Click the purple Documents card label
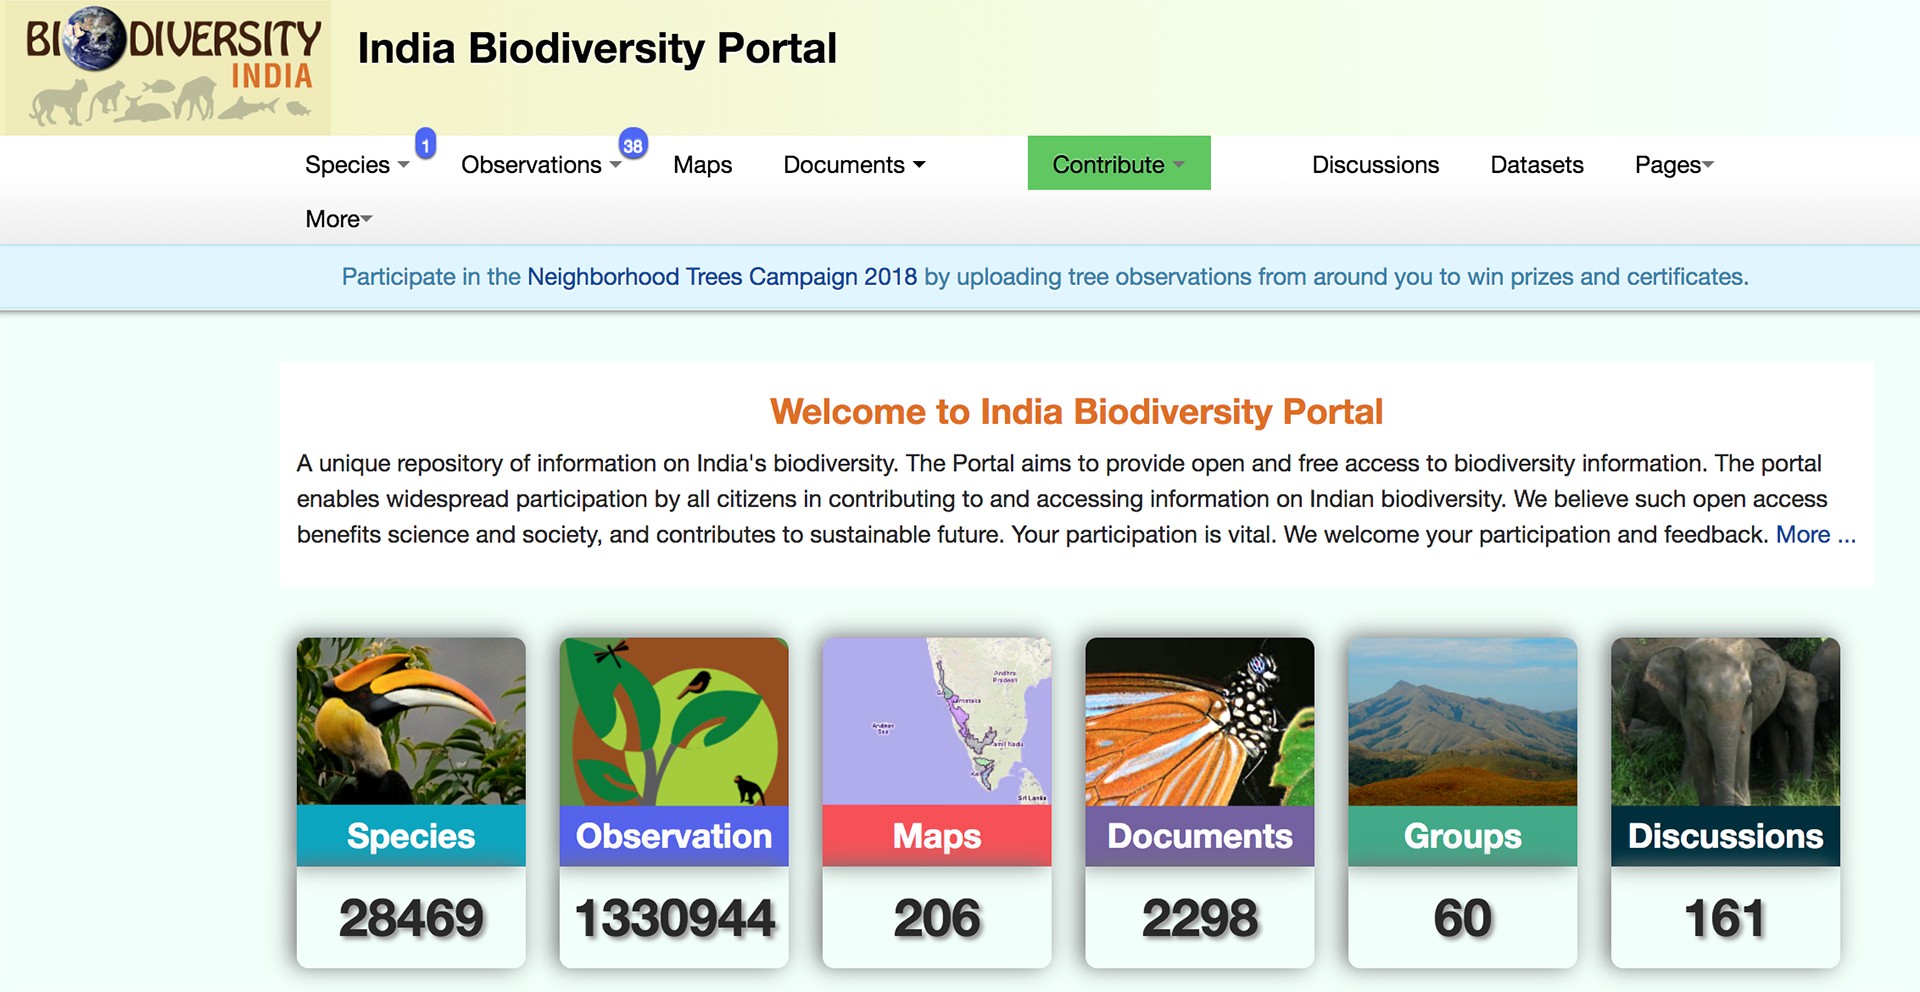The width and height of the screenshot is (1920, 992). (x=1200, y=836)
